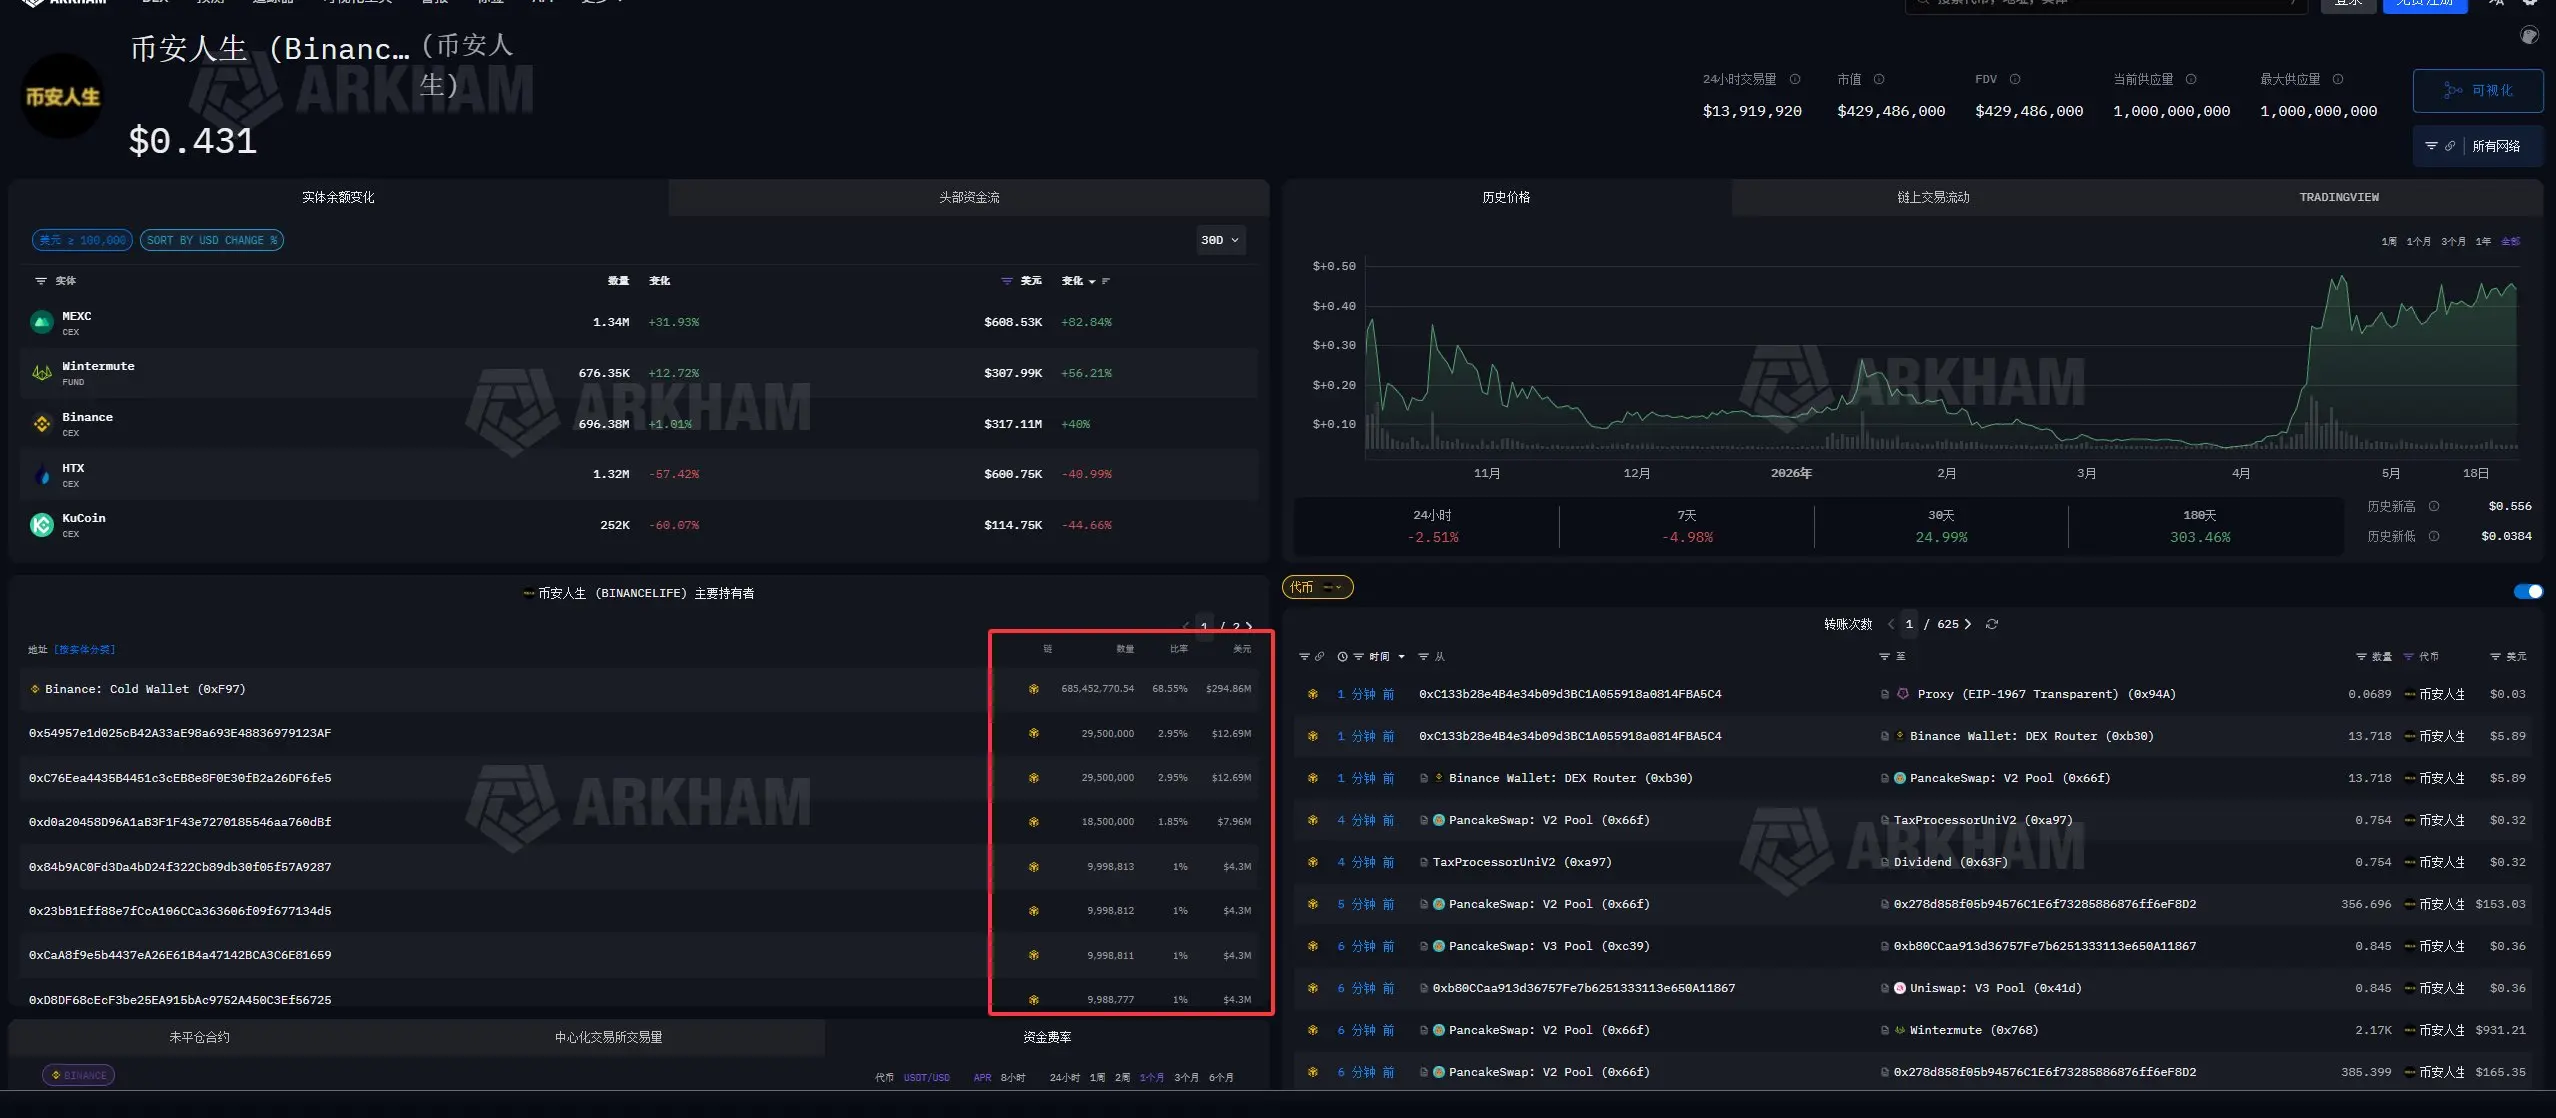
Task: Open filter icon on 至 column
Action: coord(1884,657)
